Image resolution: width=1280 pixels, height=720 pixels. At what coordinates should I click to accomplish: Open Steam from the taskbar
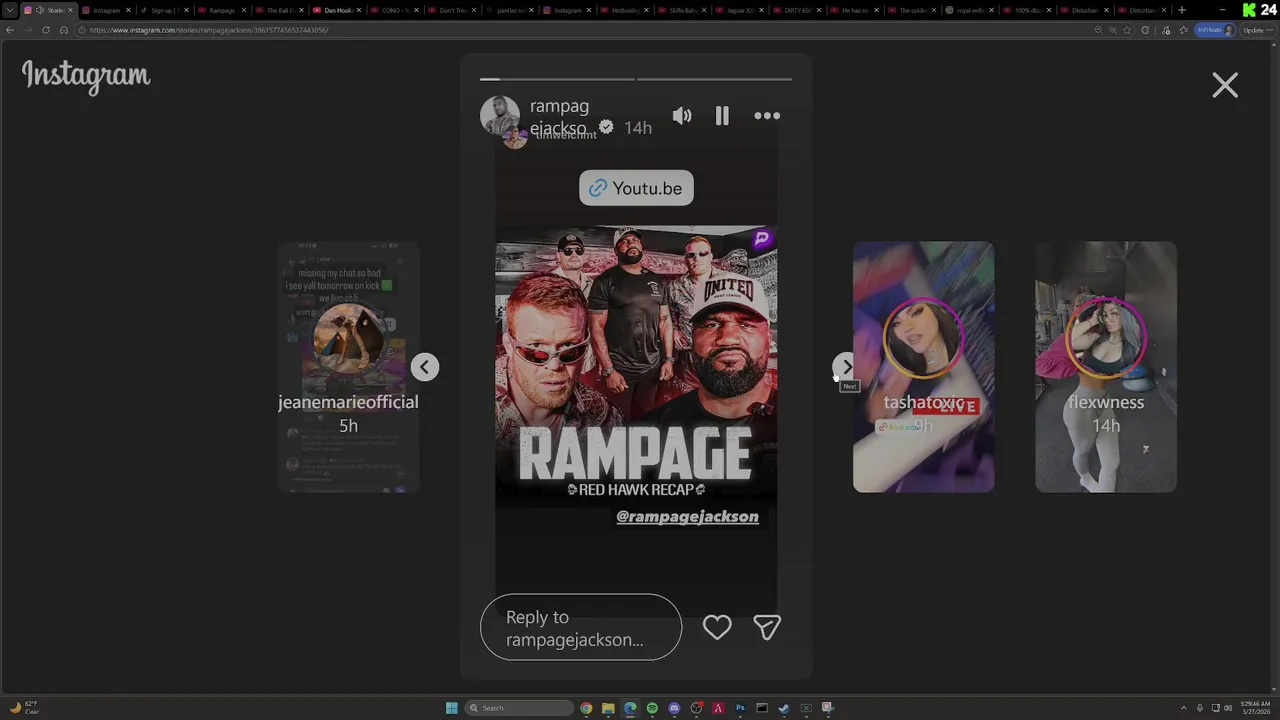coord(784,708)
